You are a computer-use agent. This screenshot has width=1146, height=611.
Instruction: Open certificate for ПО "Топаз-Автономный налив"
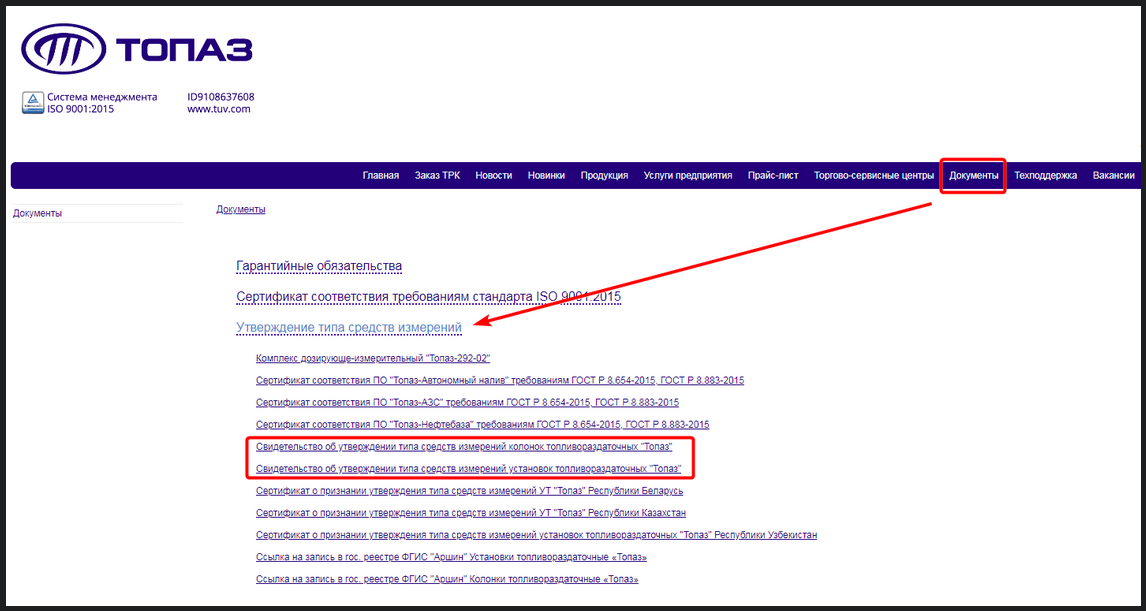click(x=501, y=380)
